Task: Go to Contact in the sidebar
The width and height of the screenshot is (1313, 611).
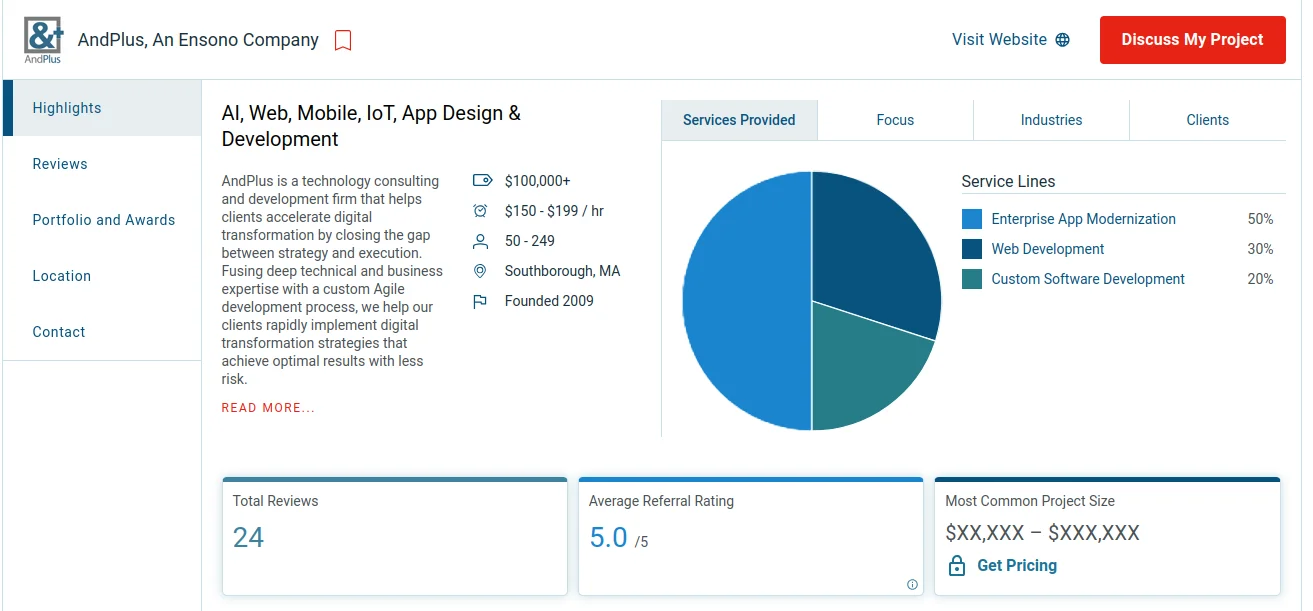Action: tap(102, 332)
